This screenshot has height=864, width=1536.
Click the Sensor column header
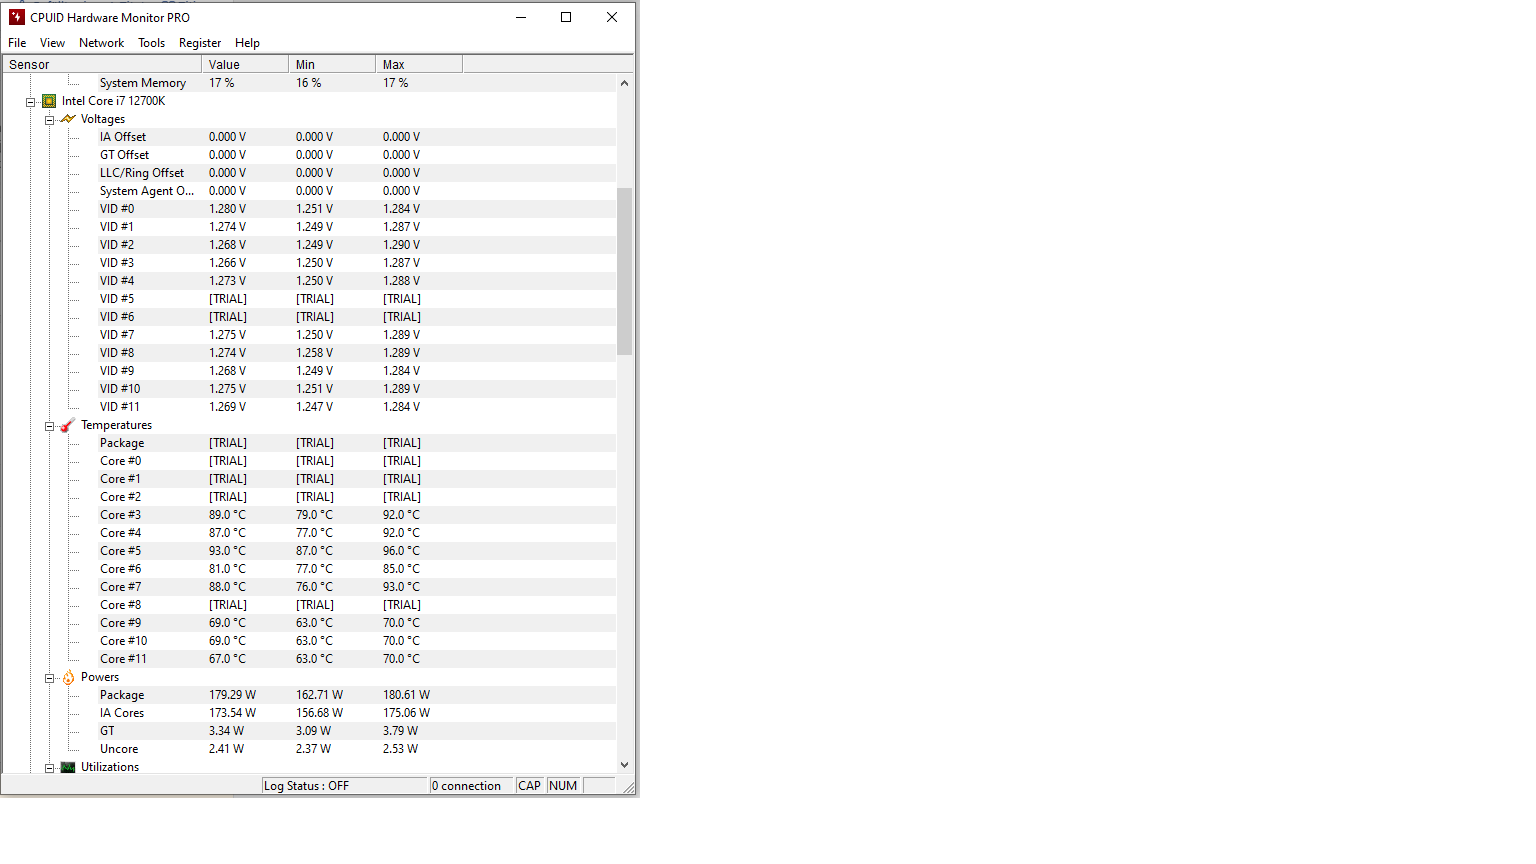[102, 64]
